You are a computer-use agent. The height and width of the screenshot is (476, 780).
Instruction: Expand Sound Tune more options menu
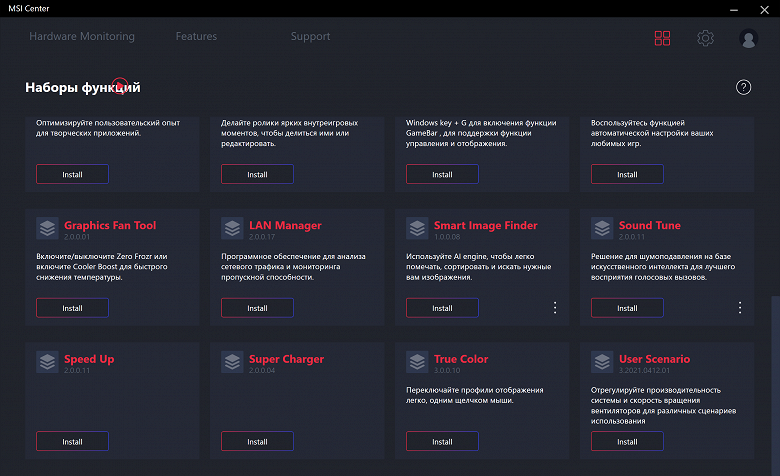[x=740, y=308]
